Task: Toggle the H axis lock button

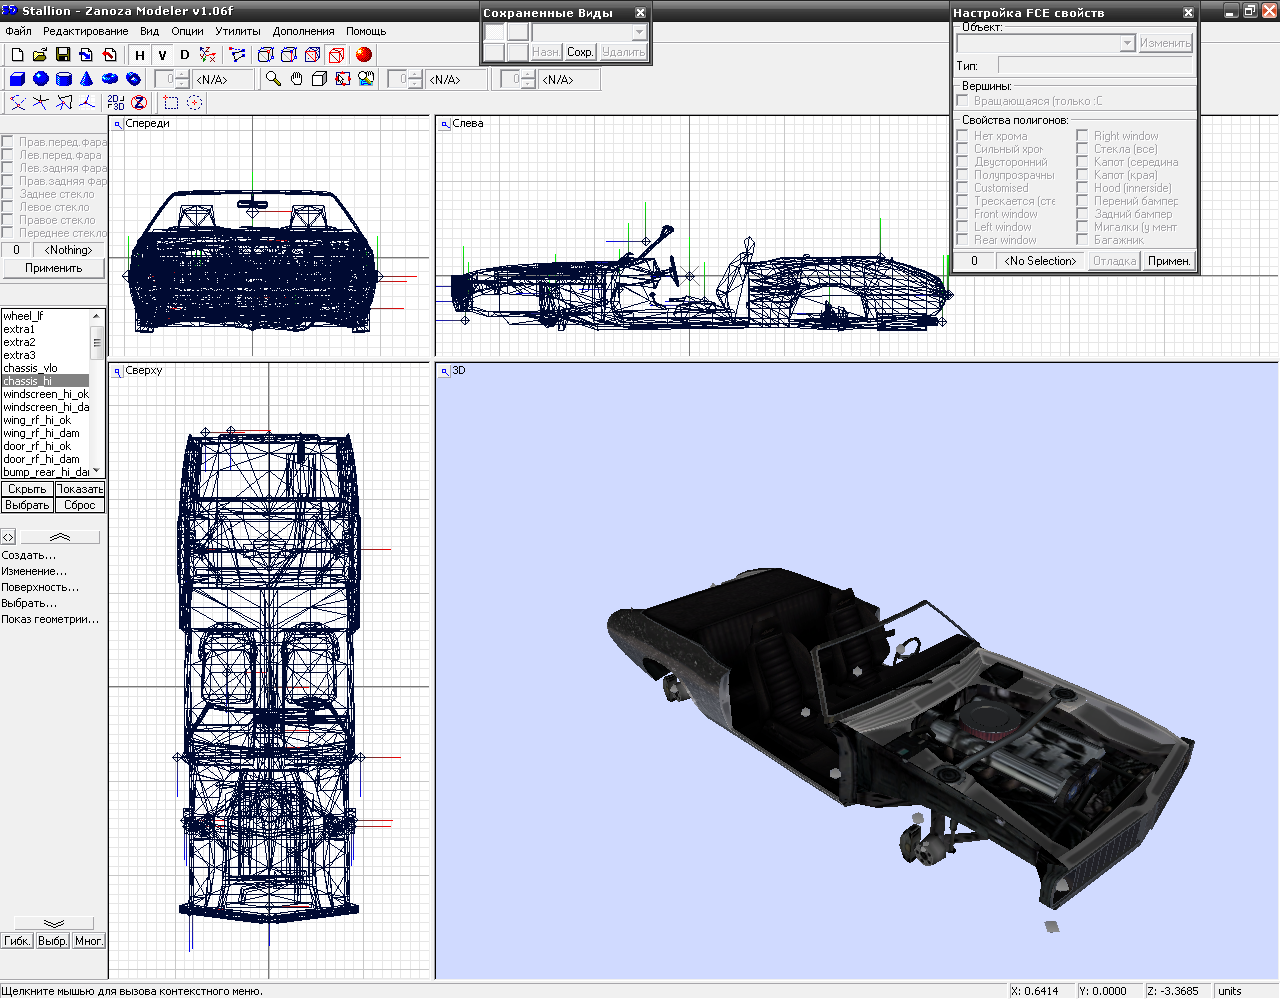Action: 140,55
